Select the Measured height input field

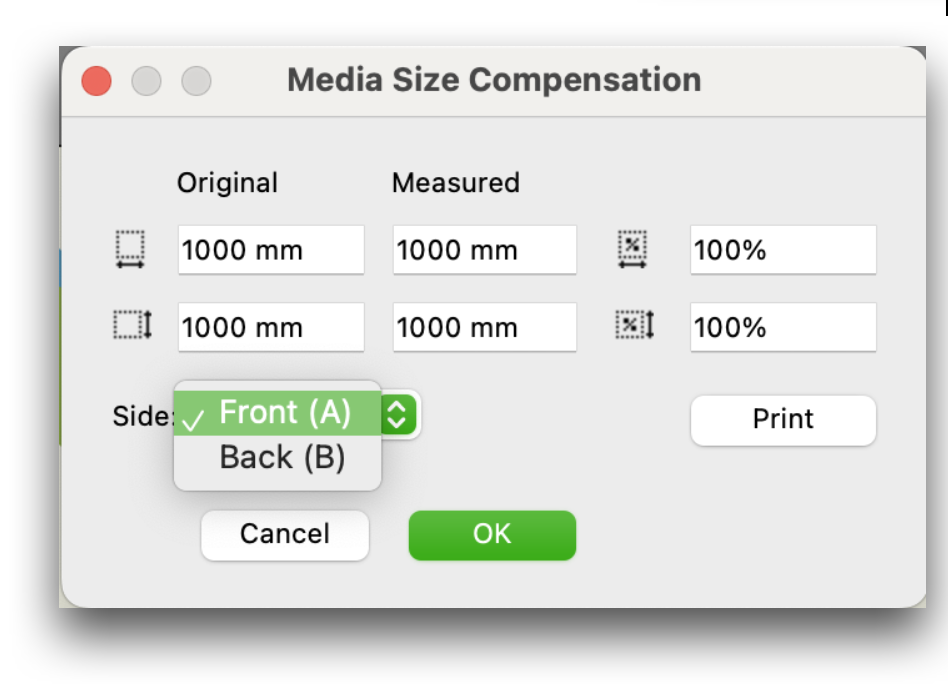click(x=484, y=327)
